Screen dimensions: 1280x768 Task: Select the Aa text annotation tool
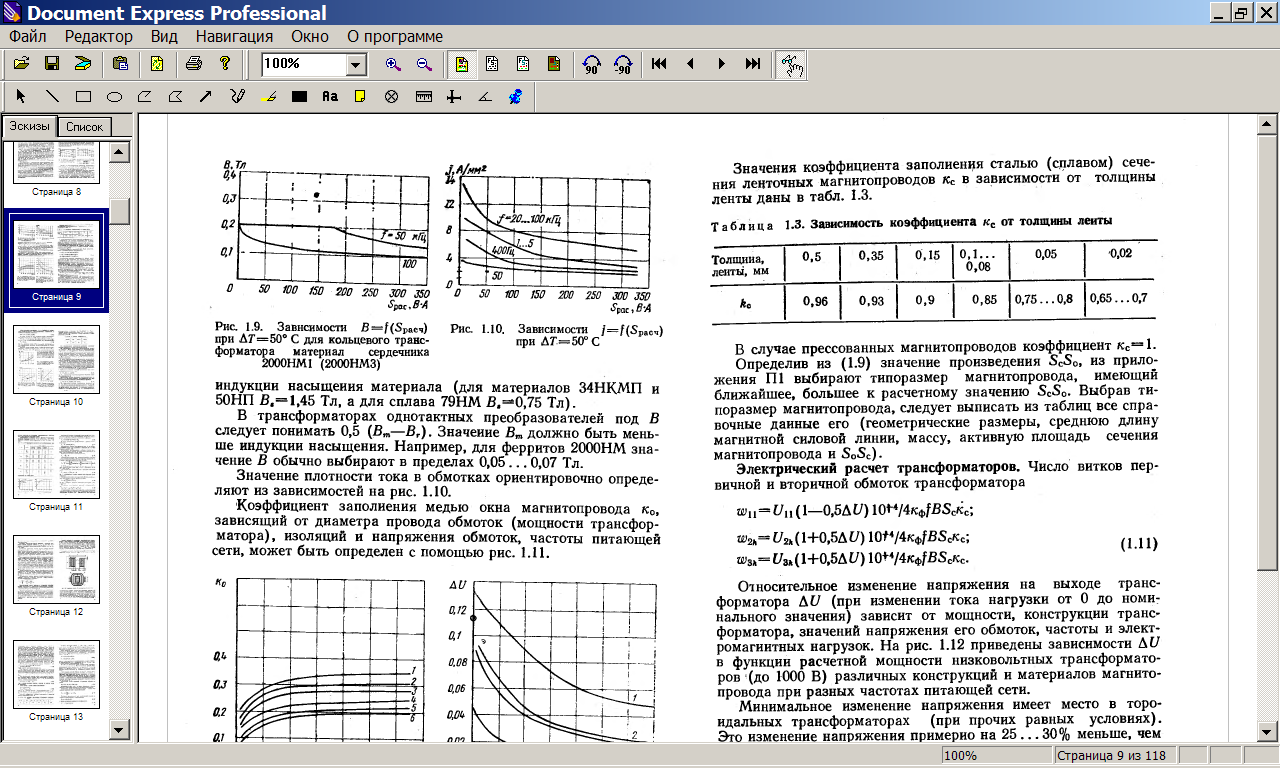point(330,97)
